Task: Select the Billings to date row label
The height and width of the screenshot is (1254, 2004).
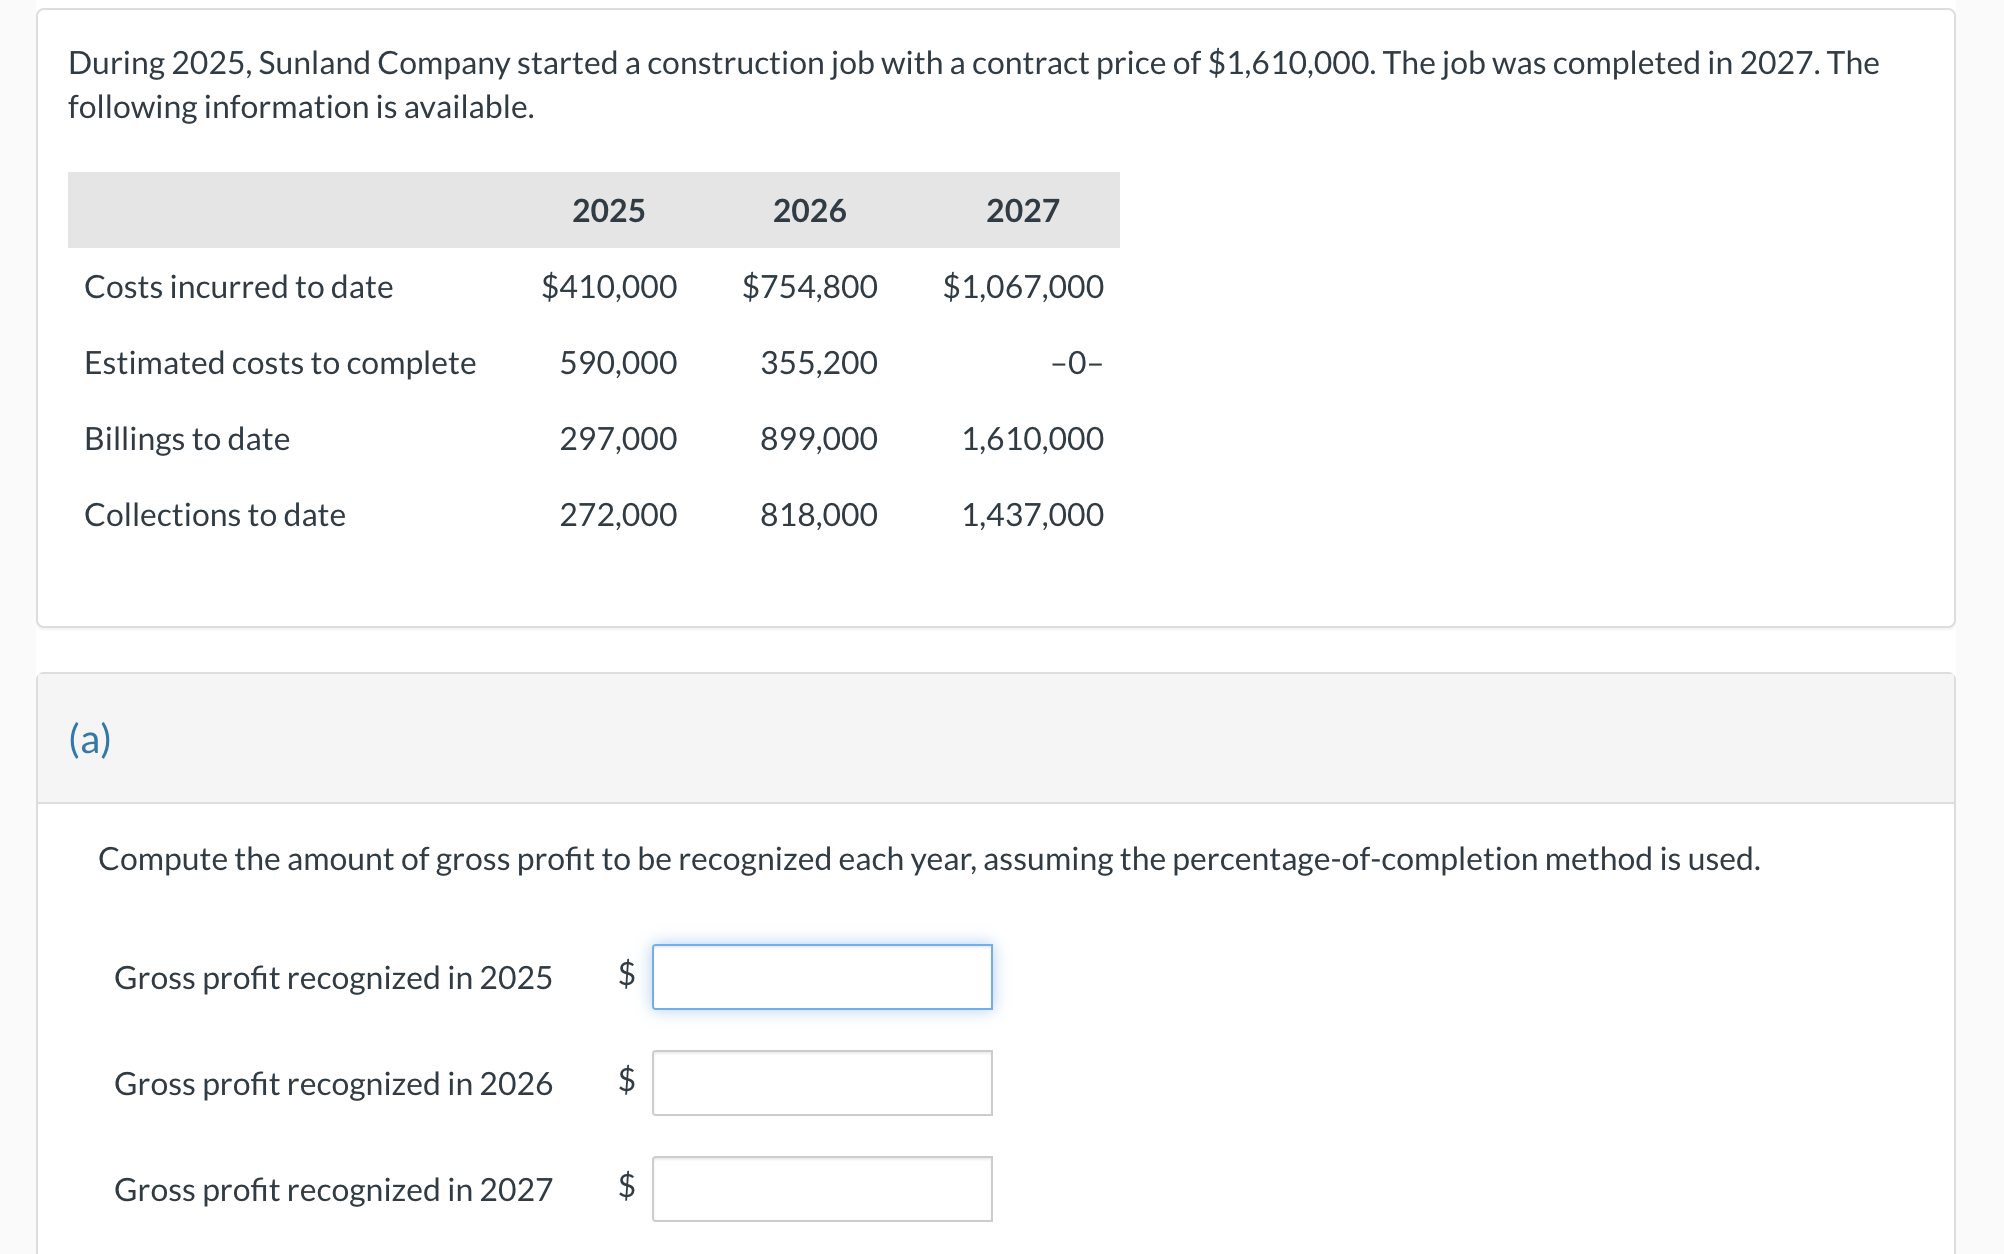Action: pyautogui.click(x=186, y=438)
